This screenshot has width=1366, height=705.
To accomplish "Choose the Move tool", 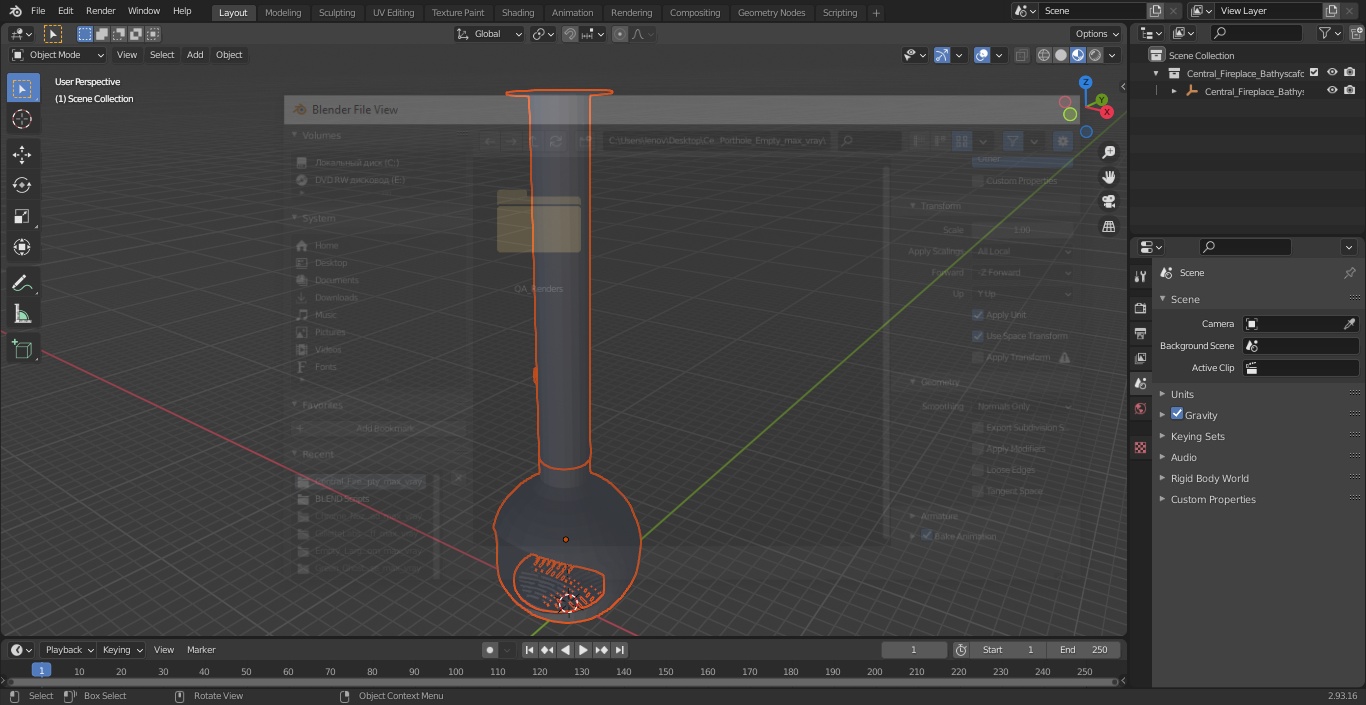I will 22,154.
